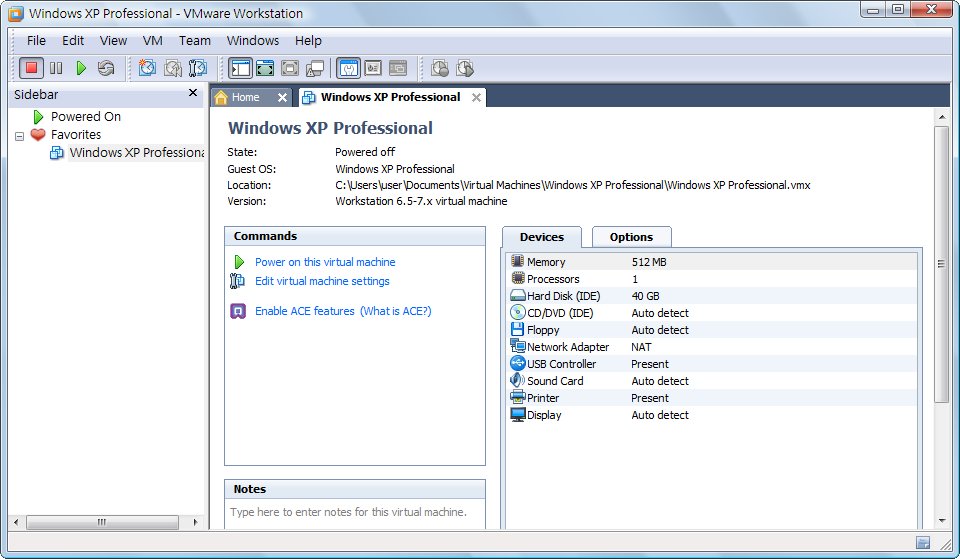Screen dimensions: 960x559
Task: Click the sidebar horizontal scrollbar thumb
Action: tap(102, 522)
